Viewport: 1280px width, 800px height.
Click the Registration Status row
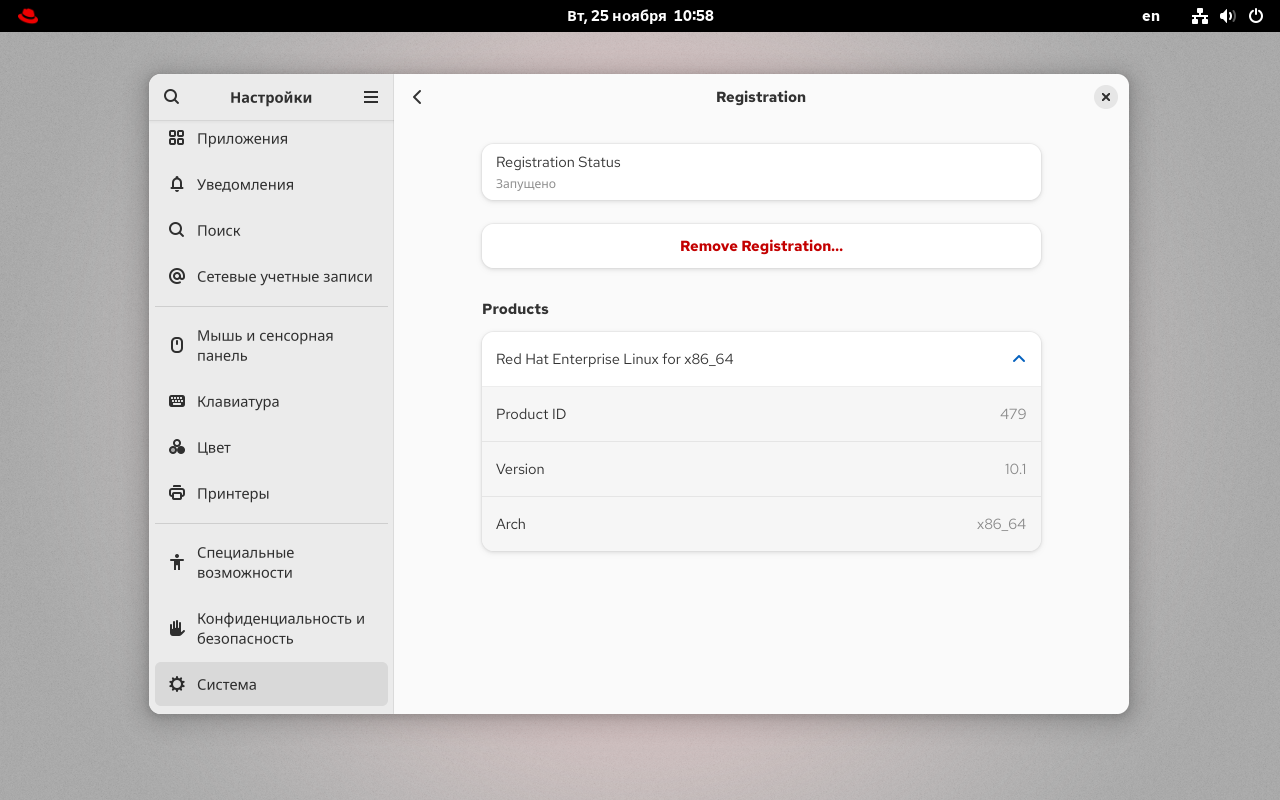click(761, 172)
